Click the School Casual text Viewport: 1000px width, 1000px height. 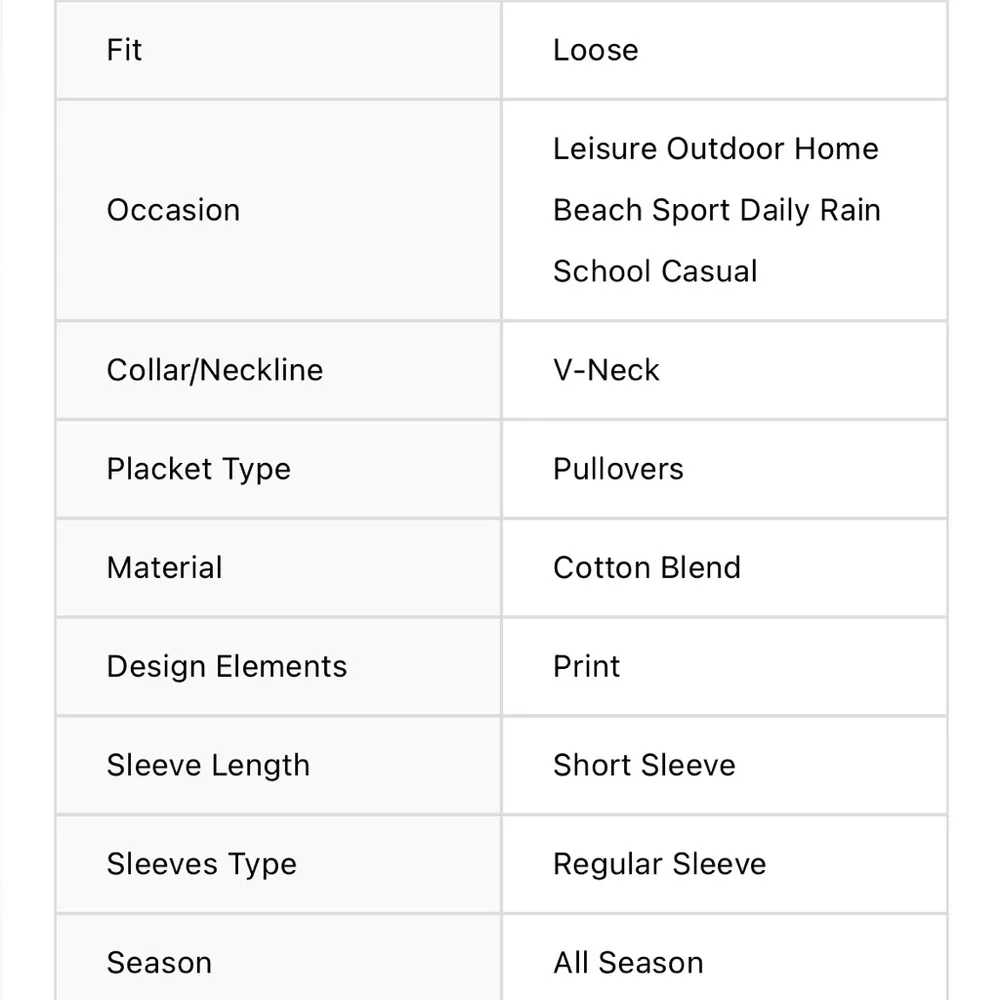coord(655,271)
